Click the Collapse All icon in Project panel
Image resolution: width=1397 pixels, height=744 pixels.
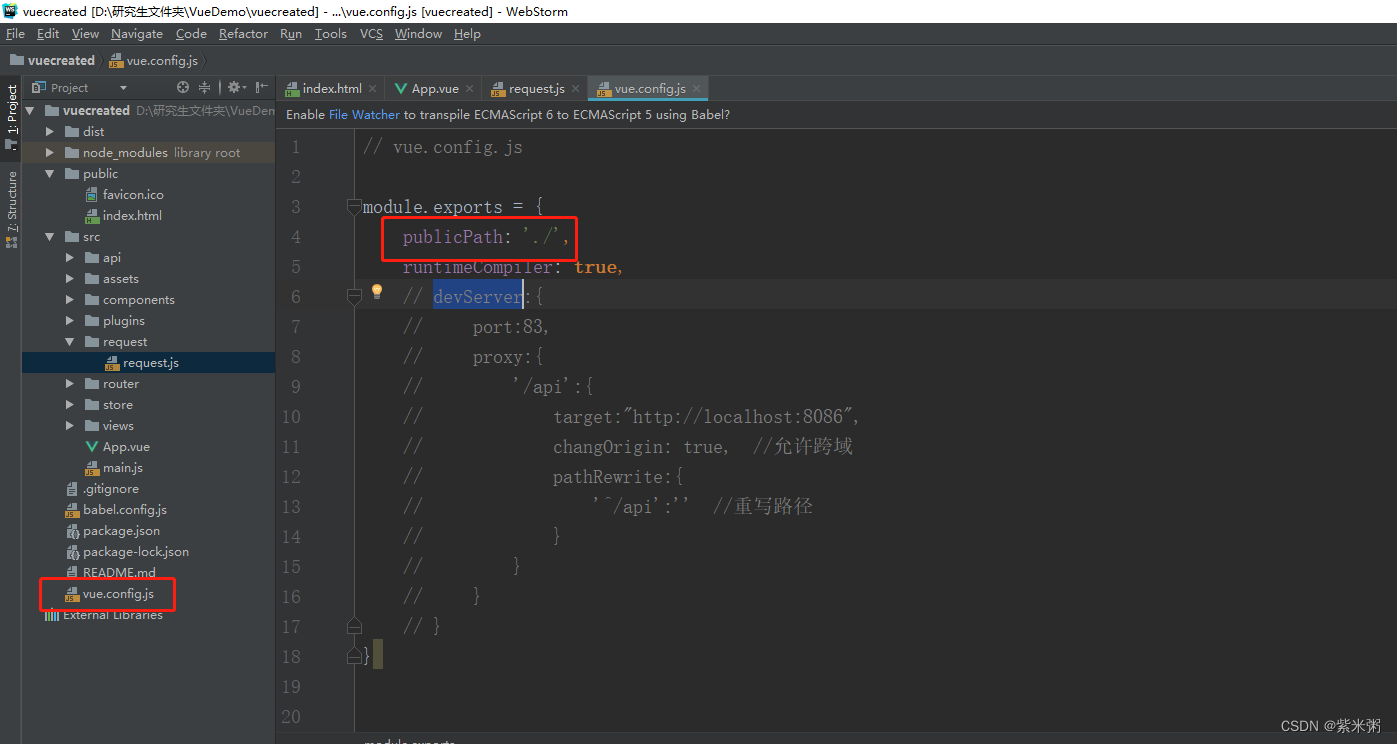point(205,88)
